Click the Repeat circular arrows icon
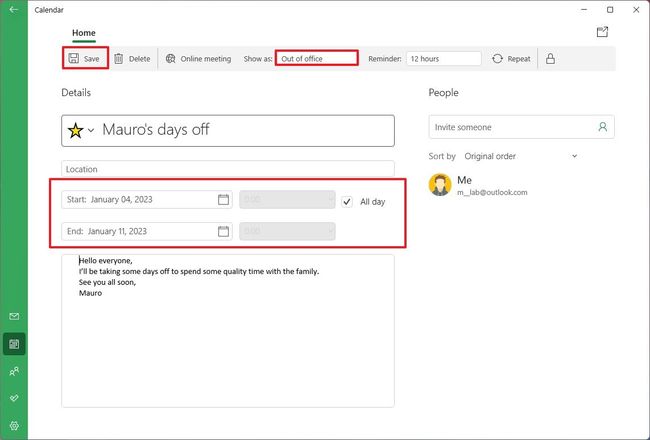 (x=497, y=59)
